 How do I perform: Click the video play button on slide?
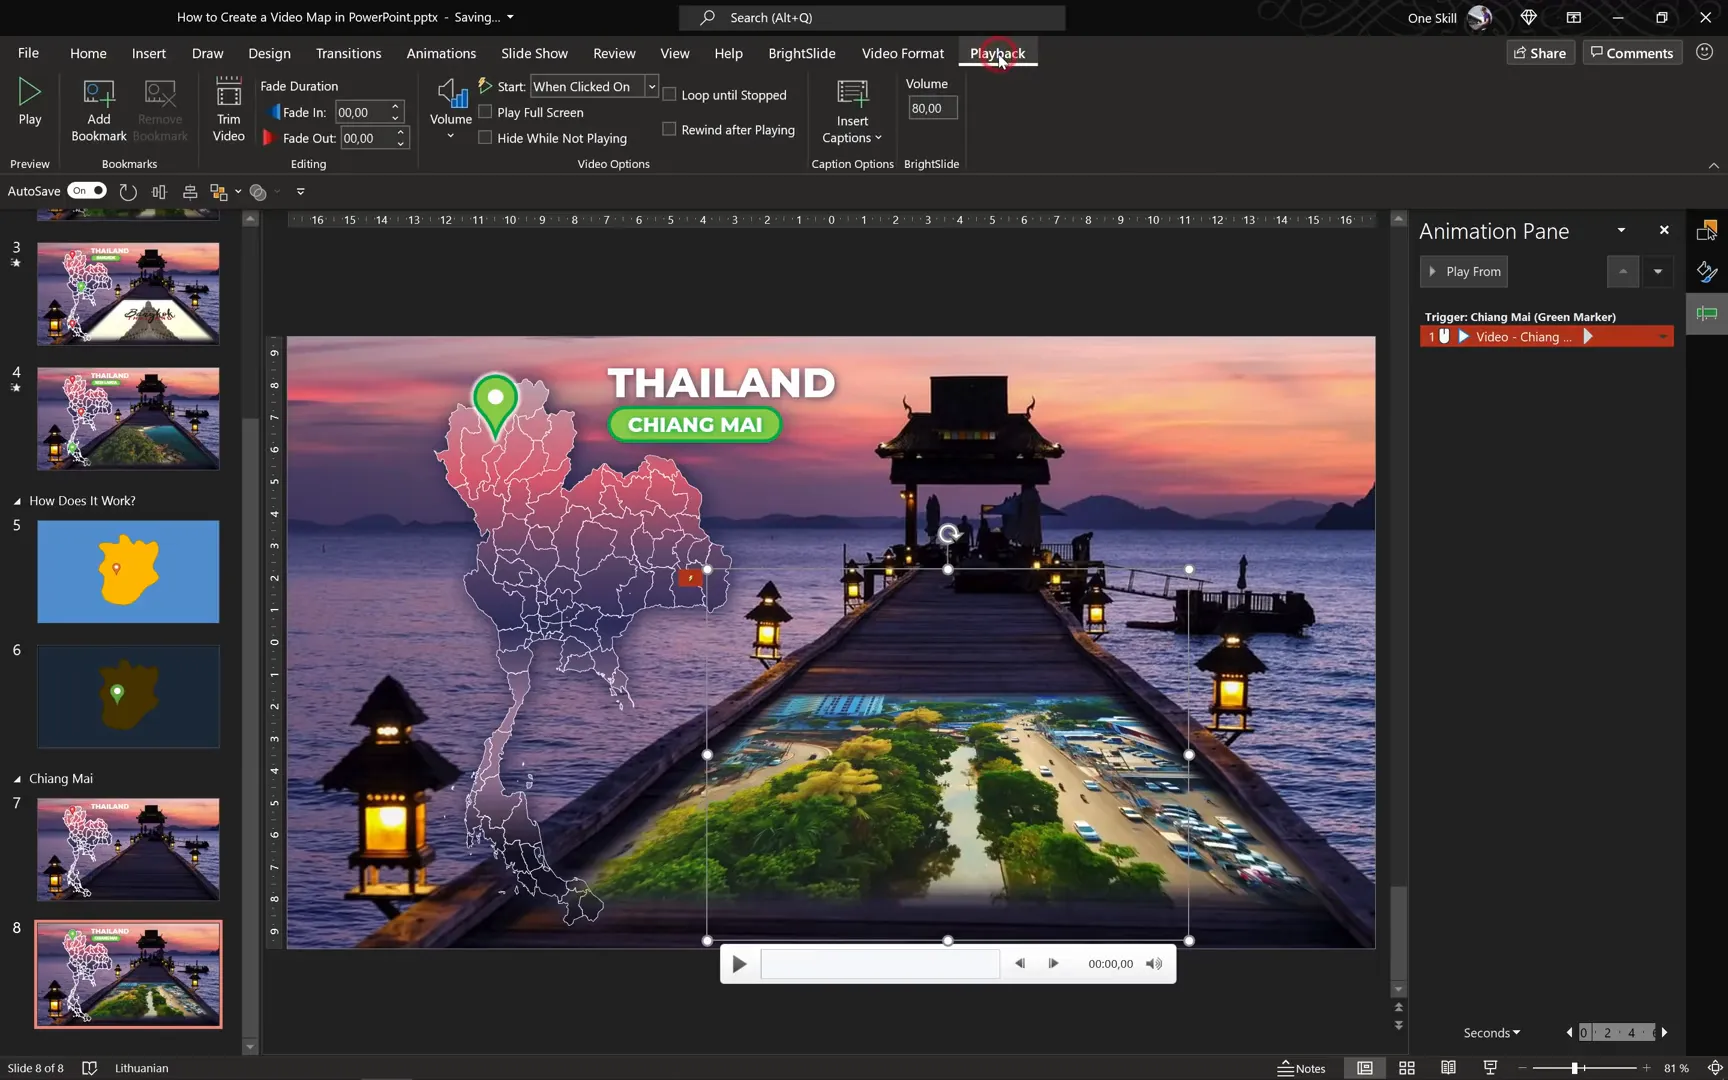pyautogui.click(x=738, y=963)
